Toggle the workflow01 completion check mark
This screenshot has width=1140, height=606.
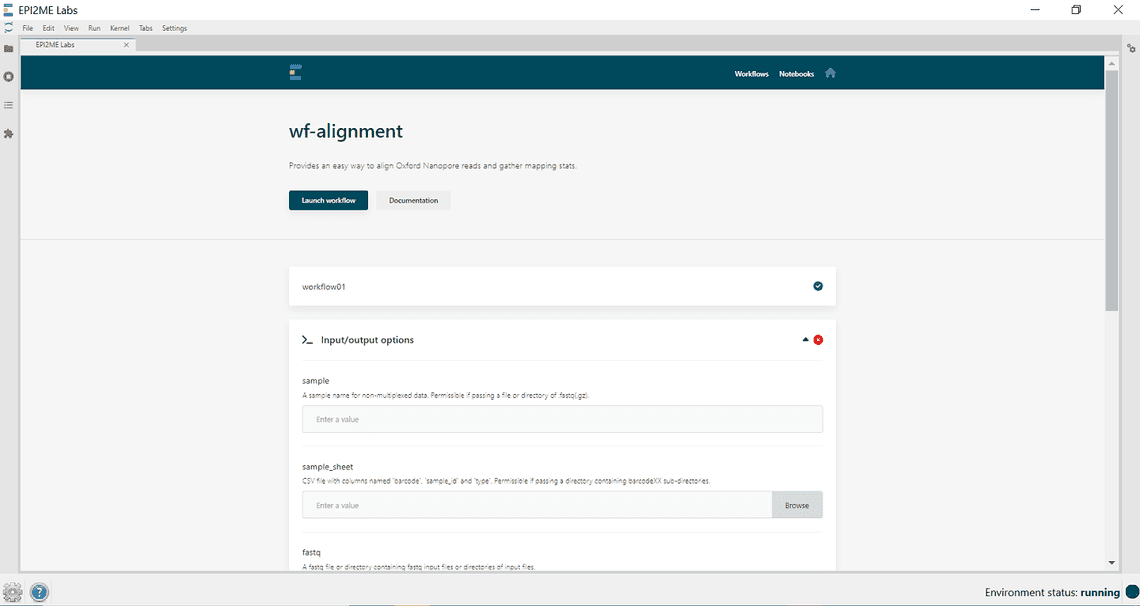[818, 286]
